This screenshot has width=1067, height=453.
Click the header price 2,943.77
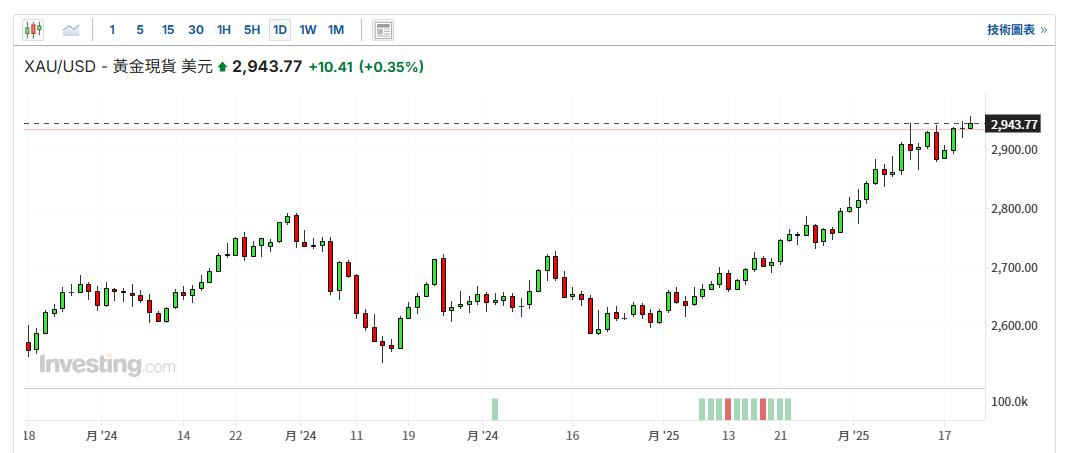click(x=267, y=67)
